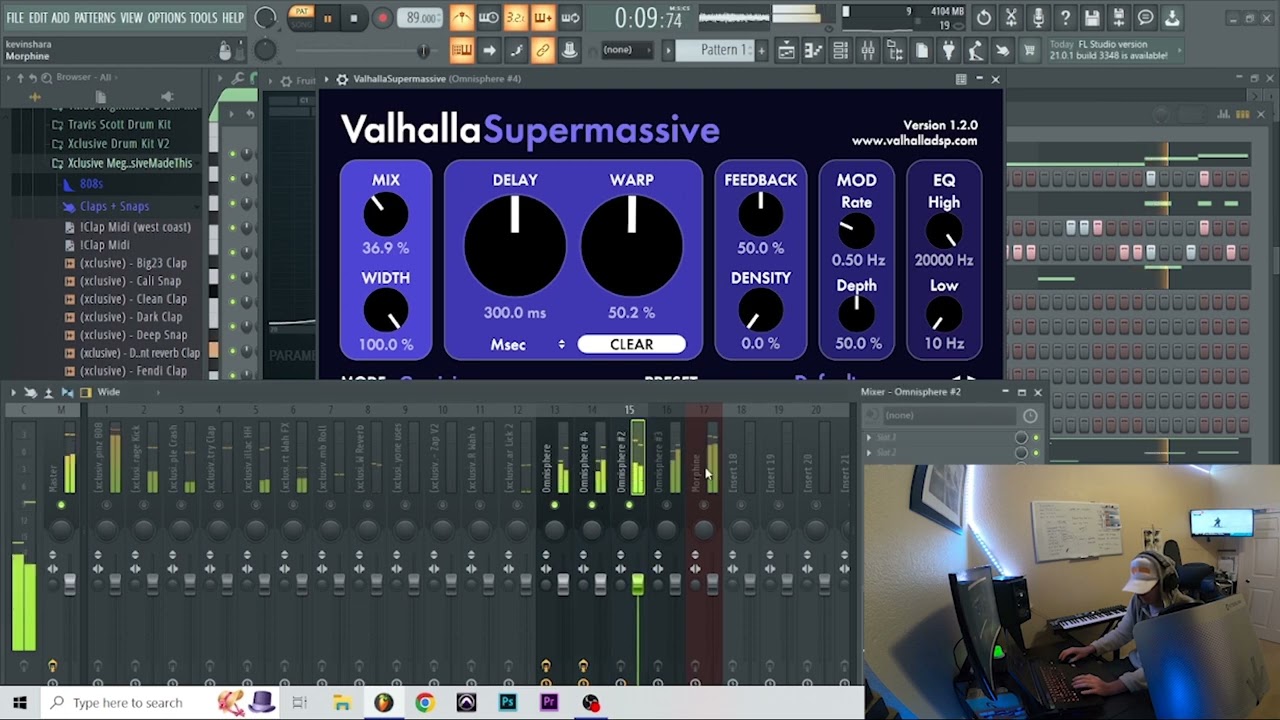
Task: Open Photoshop from the taskbar
Action: (x=508, y=703)
